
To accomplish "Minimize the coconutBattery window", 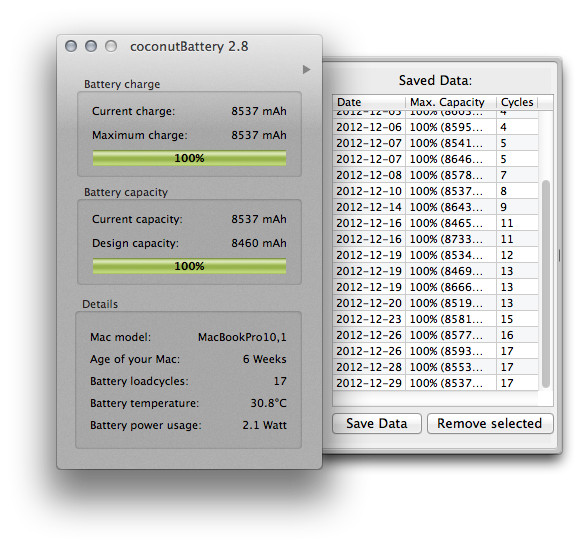I will [x=91, y=46].
